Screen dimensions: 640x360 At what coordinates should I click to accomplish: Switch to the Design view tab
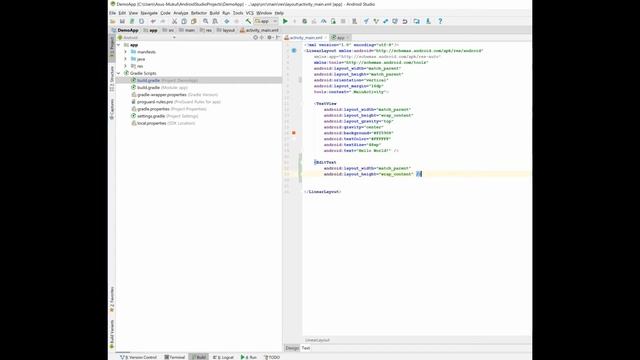click(x=292, y=348)
